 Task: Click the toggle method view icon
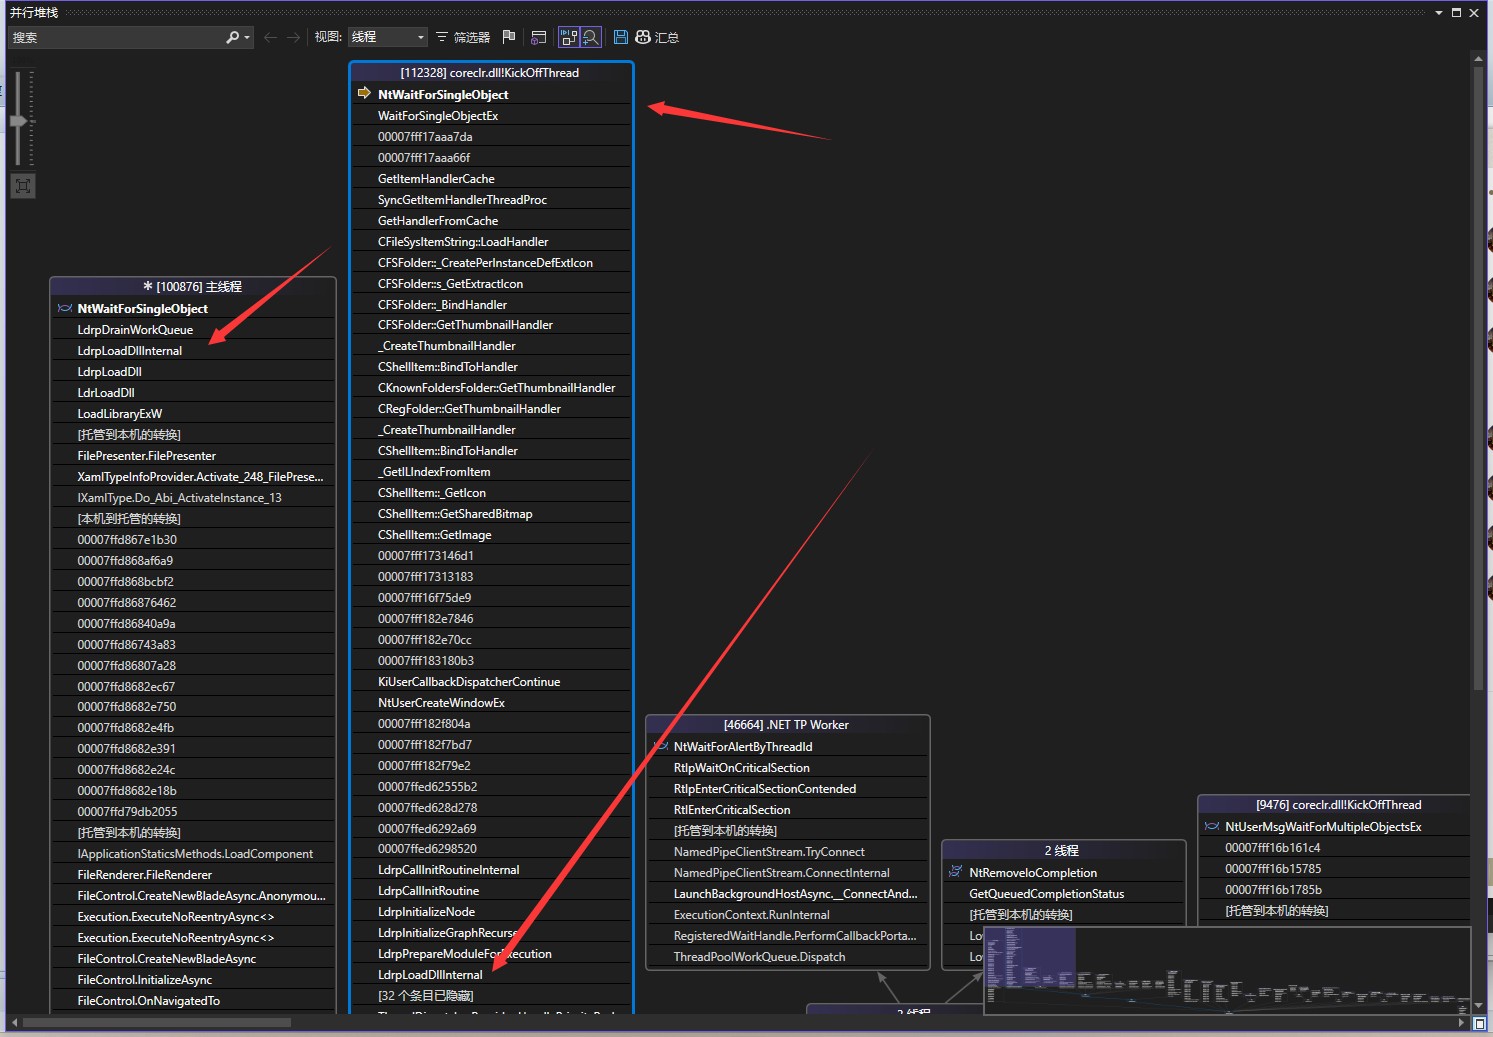click(x=538, y=37)
